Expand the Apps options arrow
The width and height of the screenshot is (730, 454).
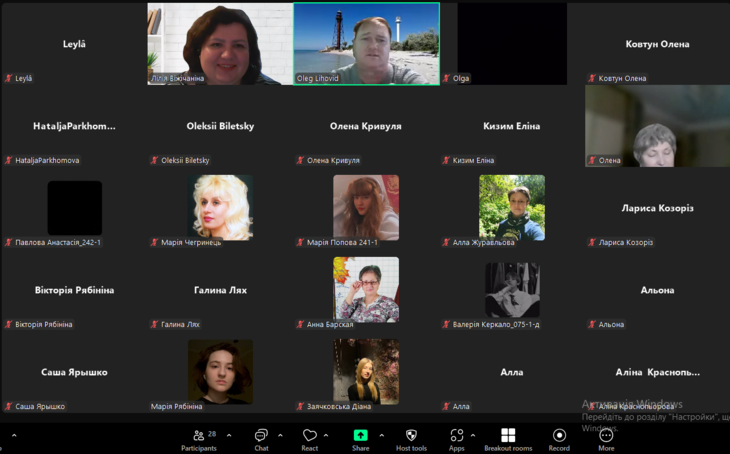[x=473, y=435]
